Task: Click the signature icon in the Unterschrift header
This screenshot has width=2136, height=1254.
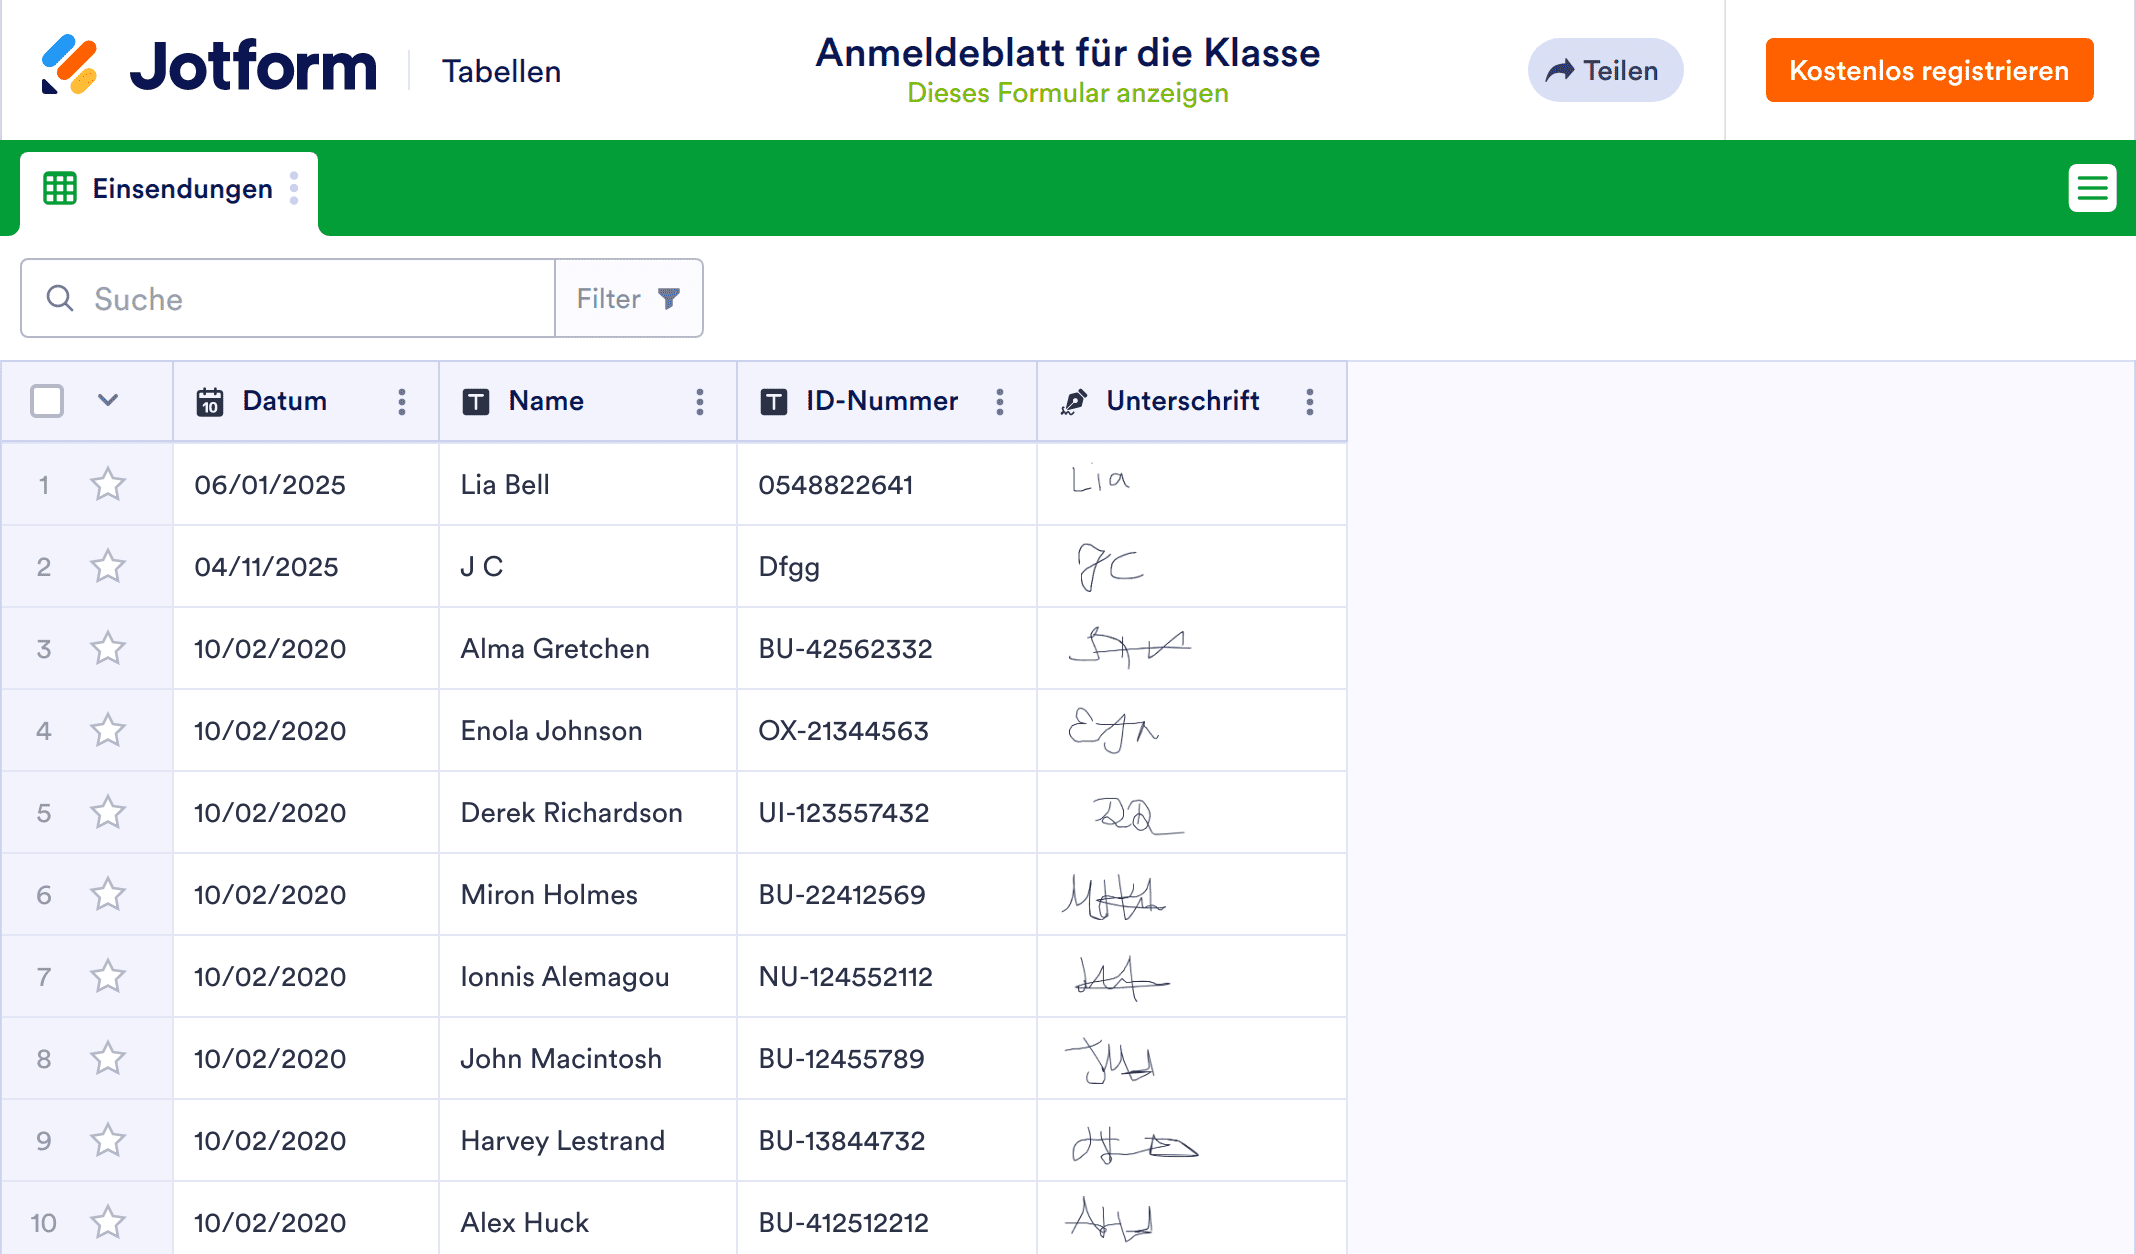Action: click(1073, 401)
